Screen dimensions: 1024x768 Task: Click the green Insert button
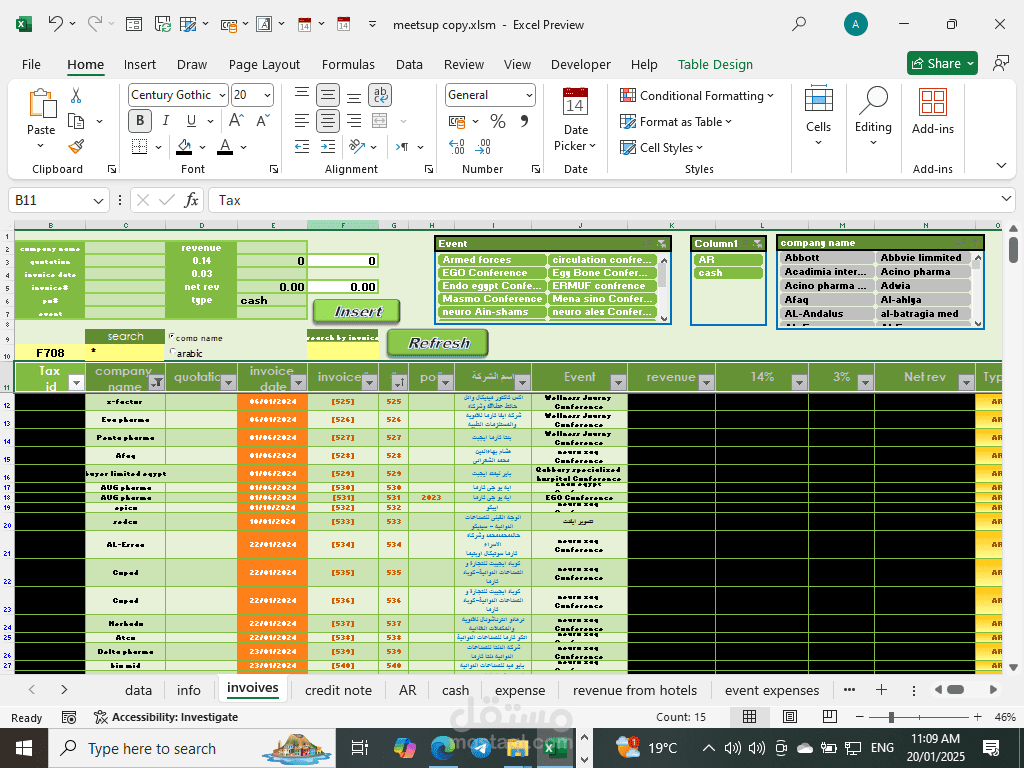[x=355, y=311]
